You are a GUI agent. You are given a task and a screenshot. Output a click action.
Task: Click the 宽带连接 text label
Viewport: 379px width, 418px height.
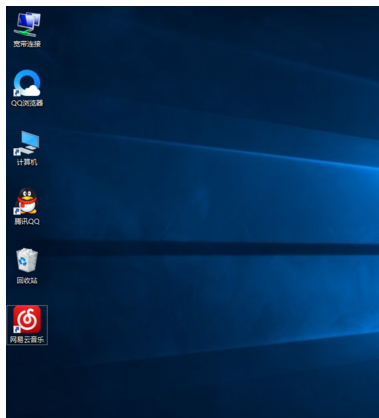click(x=27, y=44)
